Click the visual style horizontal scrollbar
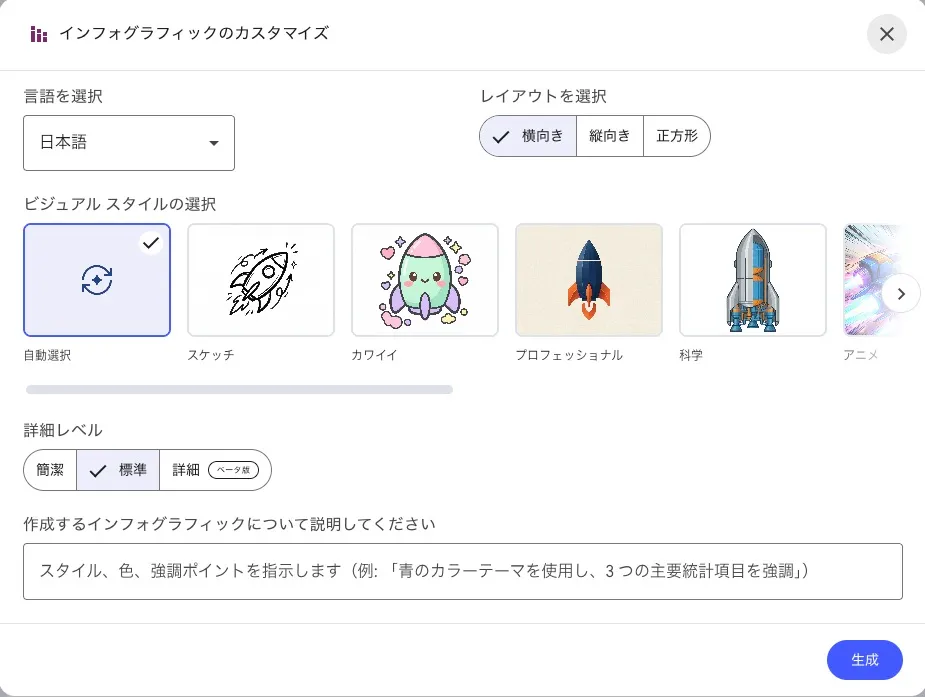This screenshot has height=697, width=925. pos(239,390)
